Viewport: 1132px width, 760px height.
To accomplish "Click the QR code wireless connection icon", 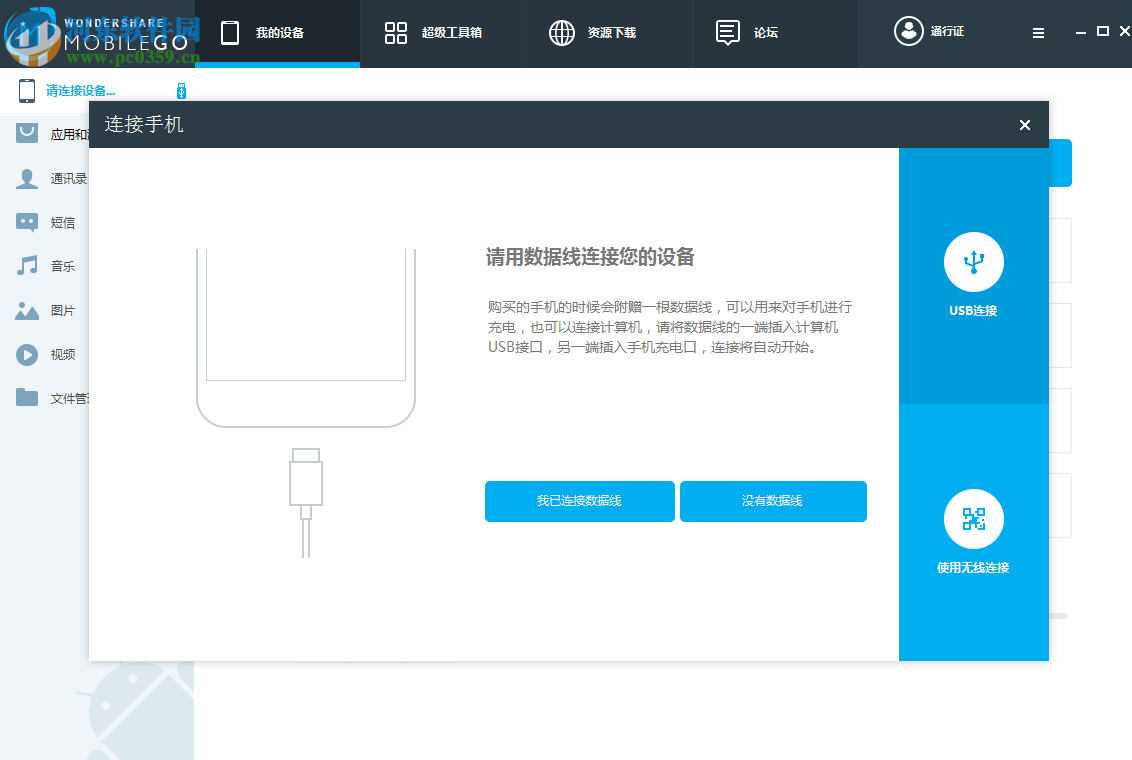I will click(x=973, y=518).
